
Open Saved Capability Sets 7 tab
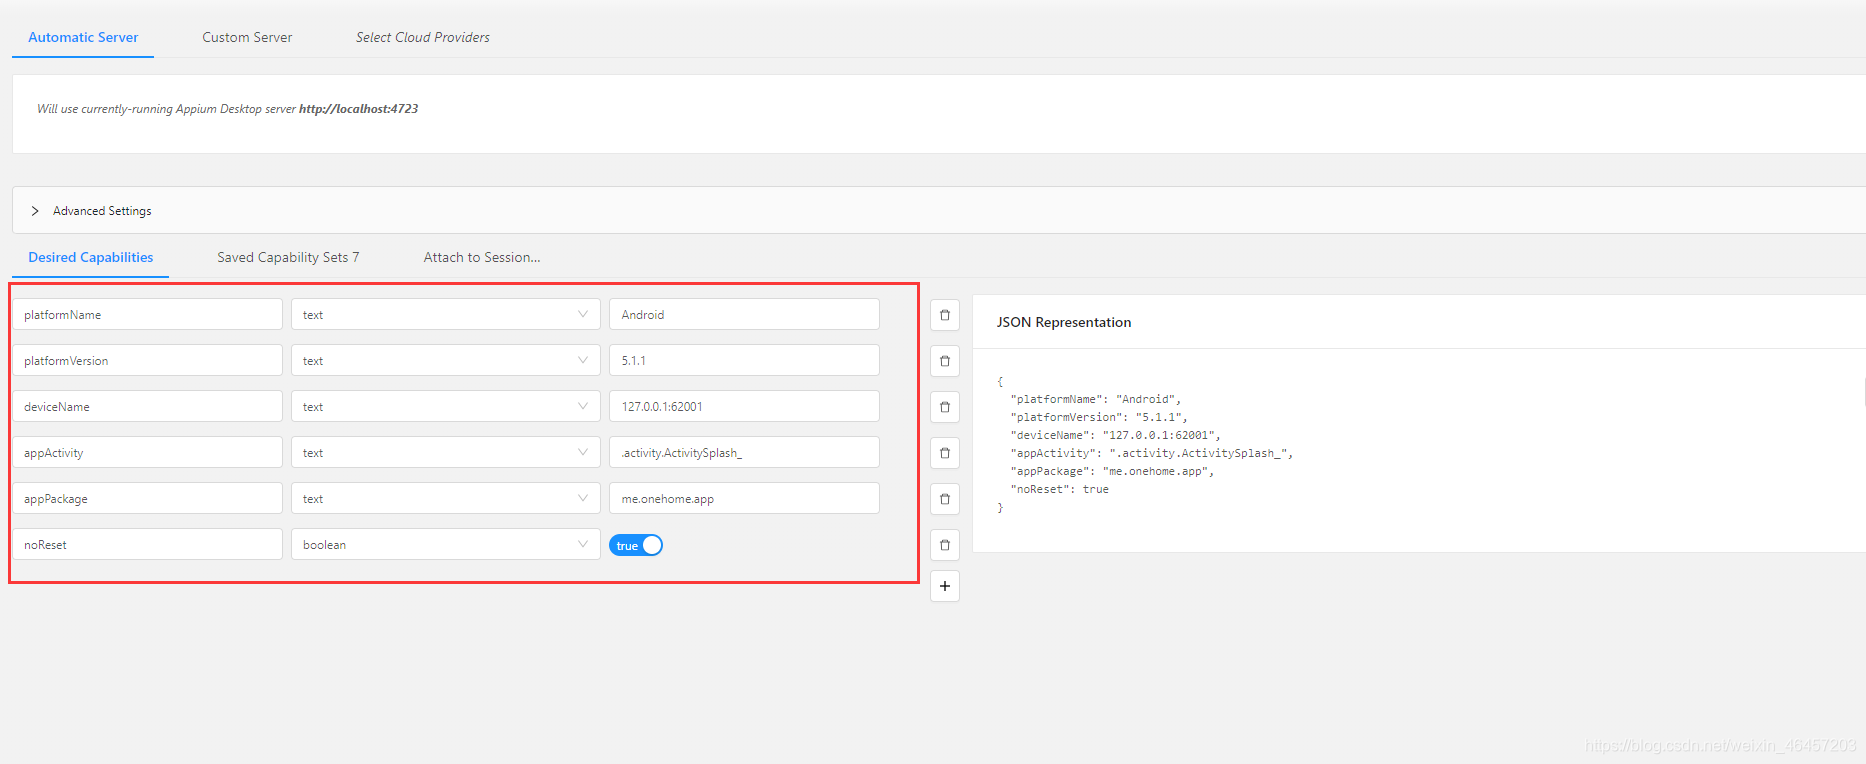[288, 257]
